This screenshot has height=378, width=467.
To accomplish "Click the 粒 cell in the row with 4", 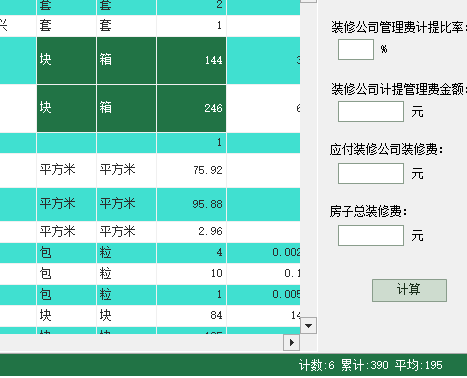I will (x=126, y=253).
